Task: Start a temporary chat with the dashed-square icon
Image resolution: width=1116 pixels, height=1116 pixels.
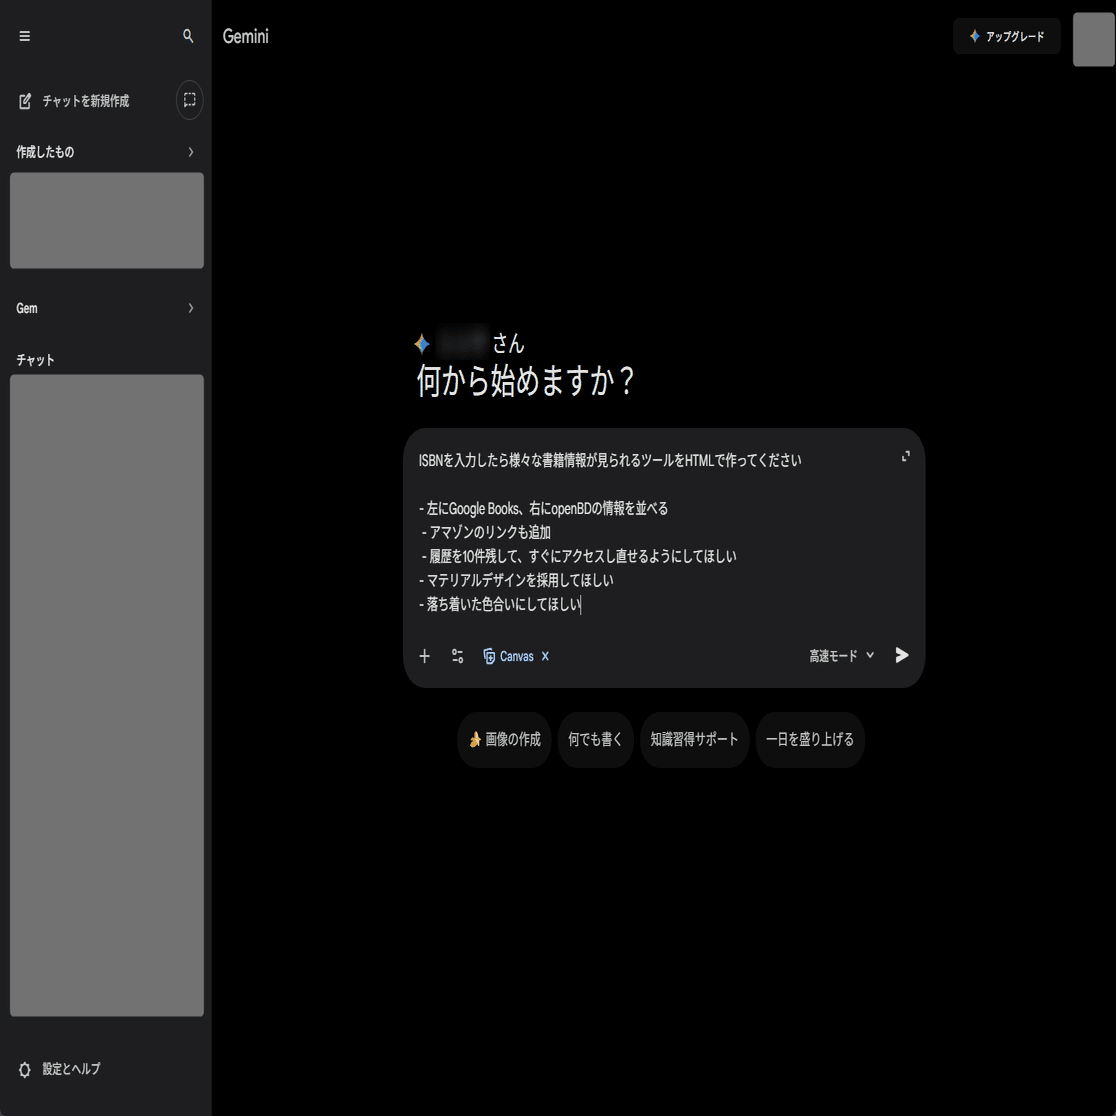Action: point(188,100)
